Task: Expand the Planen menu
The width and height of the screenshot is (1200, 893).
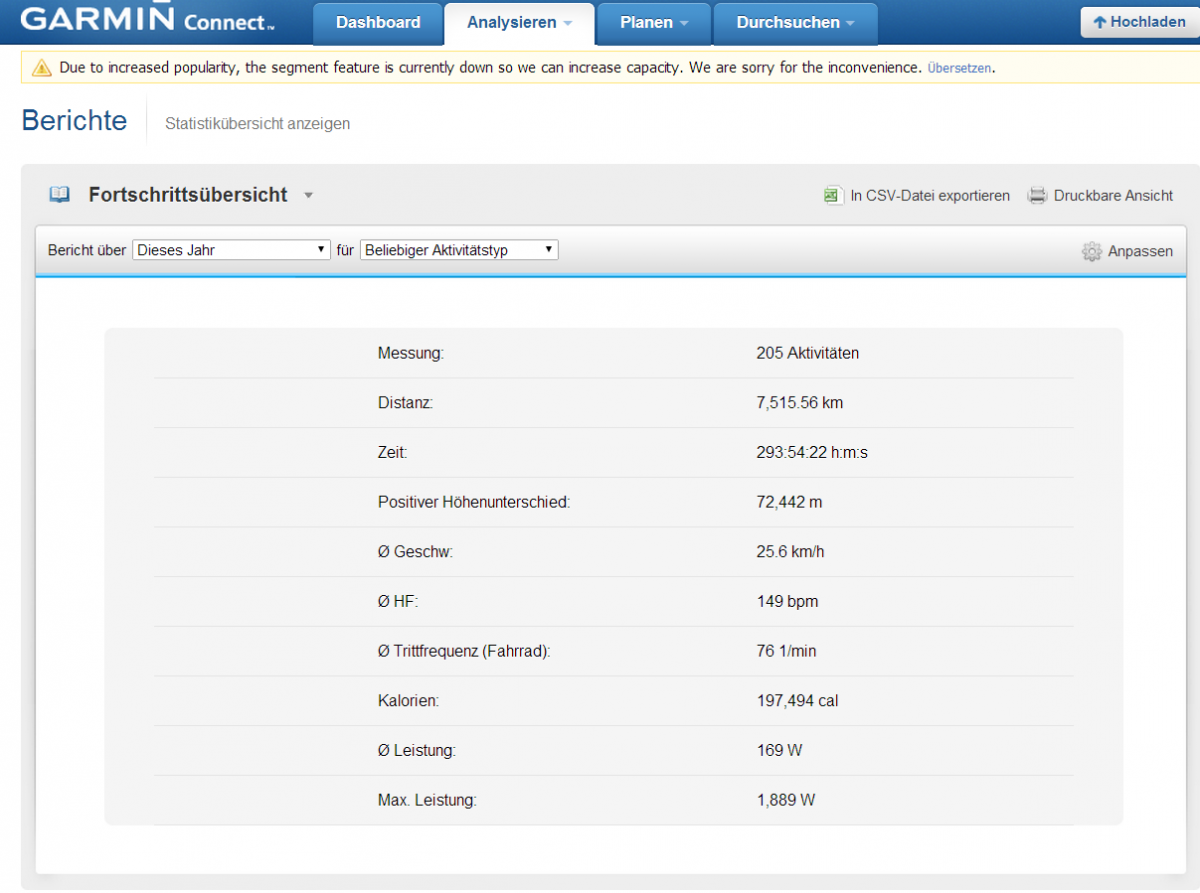Action: point(654,23)
